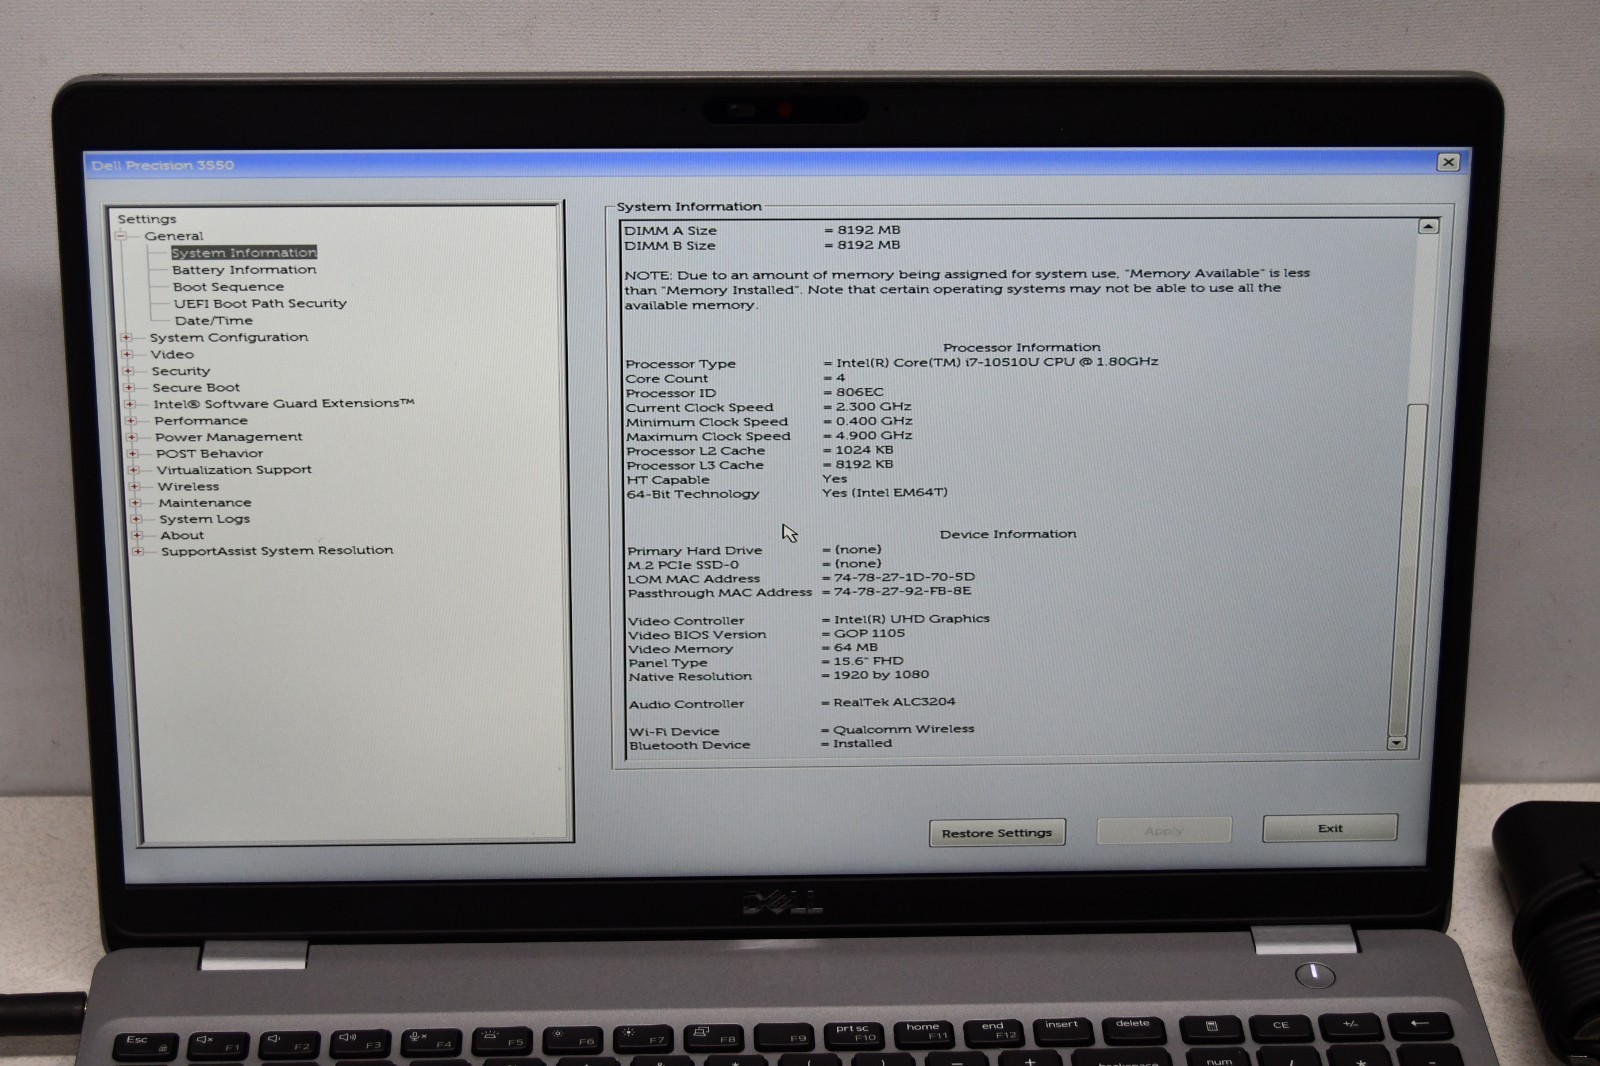Select the Wireless category label
The width and height of the screenshot is (1600, 1066).
pyautogui.click(x=188, y=487)
